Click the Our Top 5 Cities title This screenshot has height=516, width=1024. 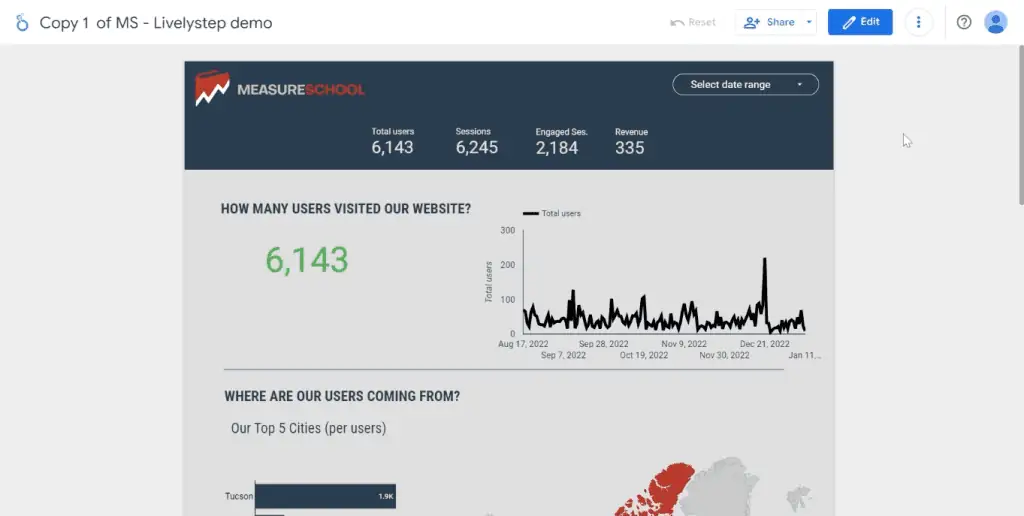[308, 428]
